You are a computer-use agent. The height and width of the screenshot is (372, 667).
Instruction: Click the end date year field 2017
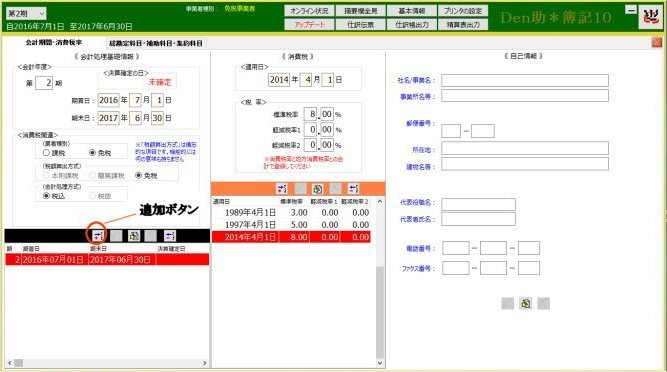click(x=108, y=118)
